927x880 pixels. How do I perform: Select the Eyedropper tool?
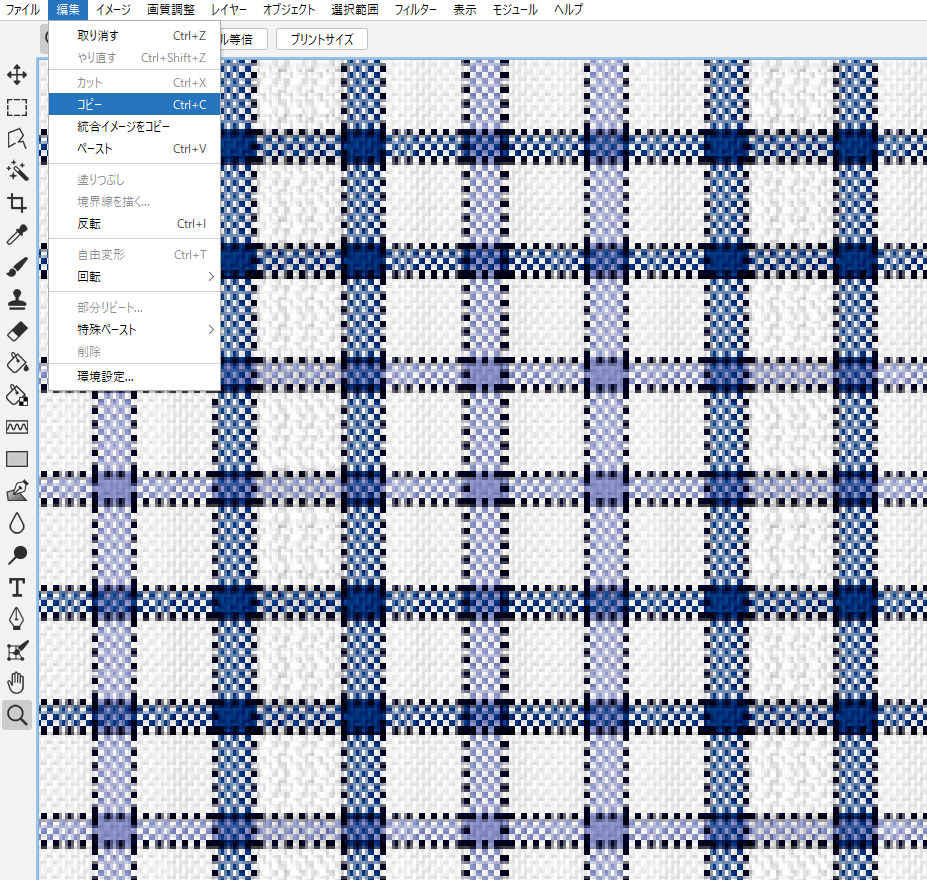click(x=17, y=235)
